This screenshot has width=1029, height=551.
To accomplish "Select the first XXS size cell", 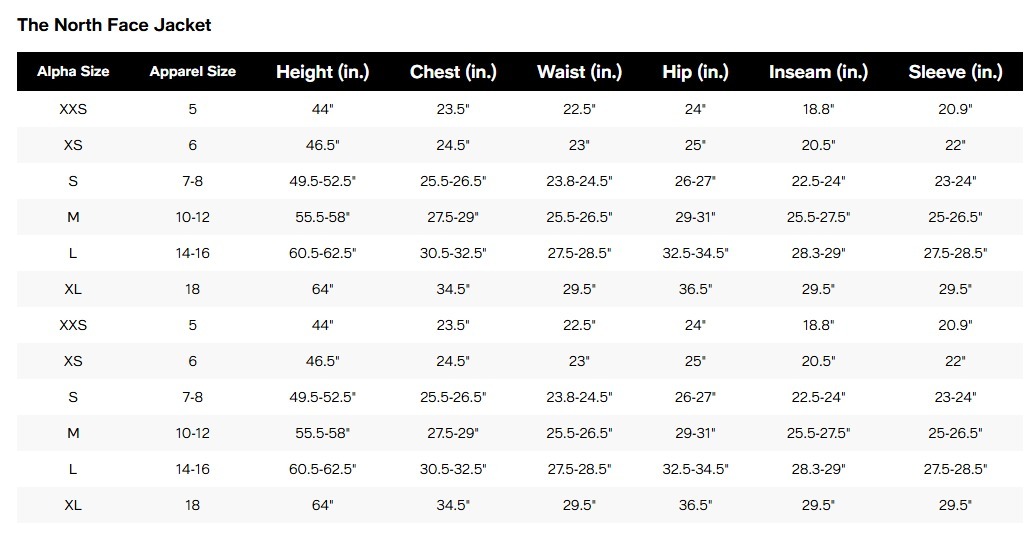I will tap(73, 109).
